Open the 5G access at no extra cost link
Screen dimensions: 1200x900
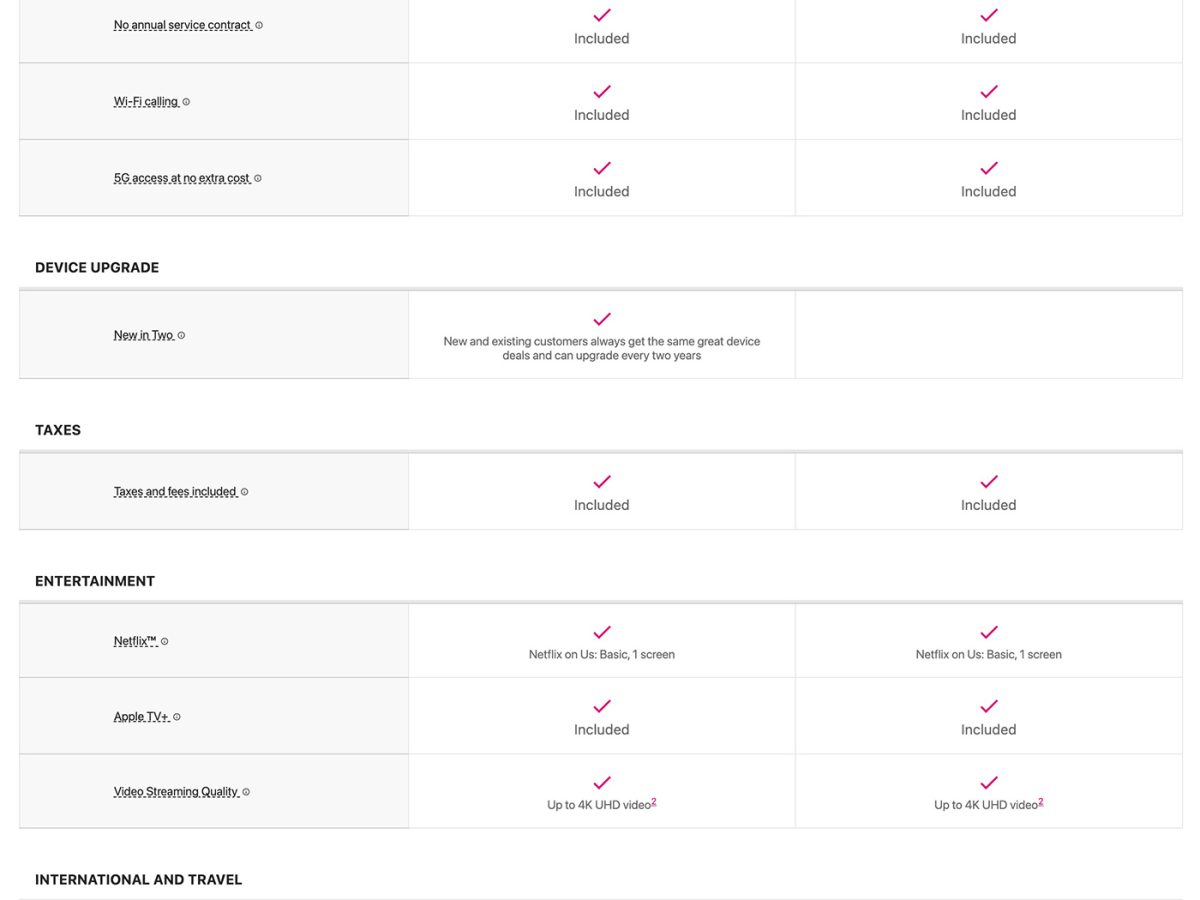181,178
